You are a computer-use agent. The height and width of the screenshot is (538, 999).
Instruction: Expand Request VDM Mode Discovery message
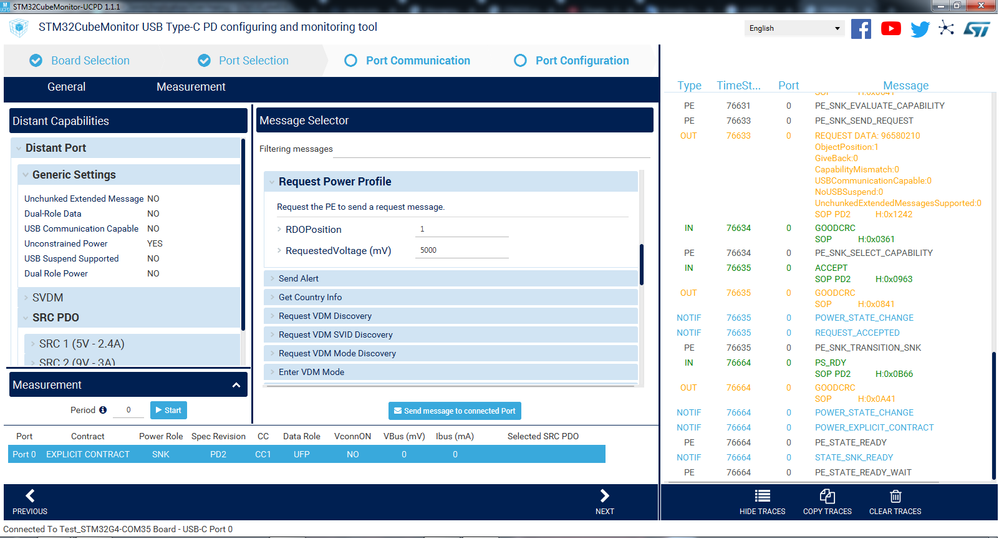pyautogui.click(x=271, y=353)
